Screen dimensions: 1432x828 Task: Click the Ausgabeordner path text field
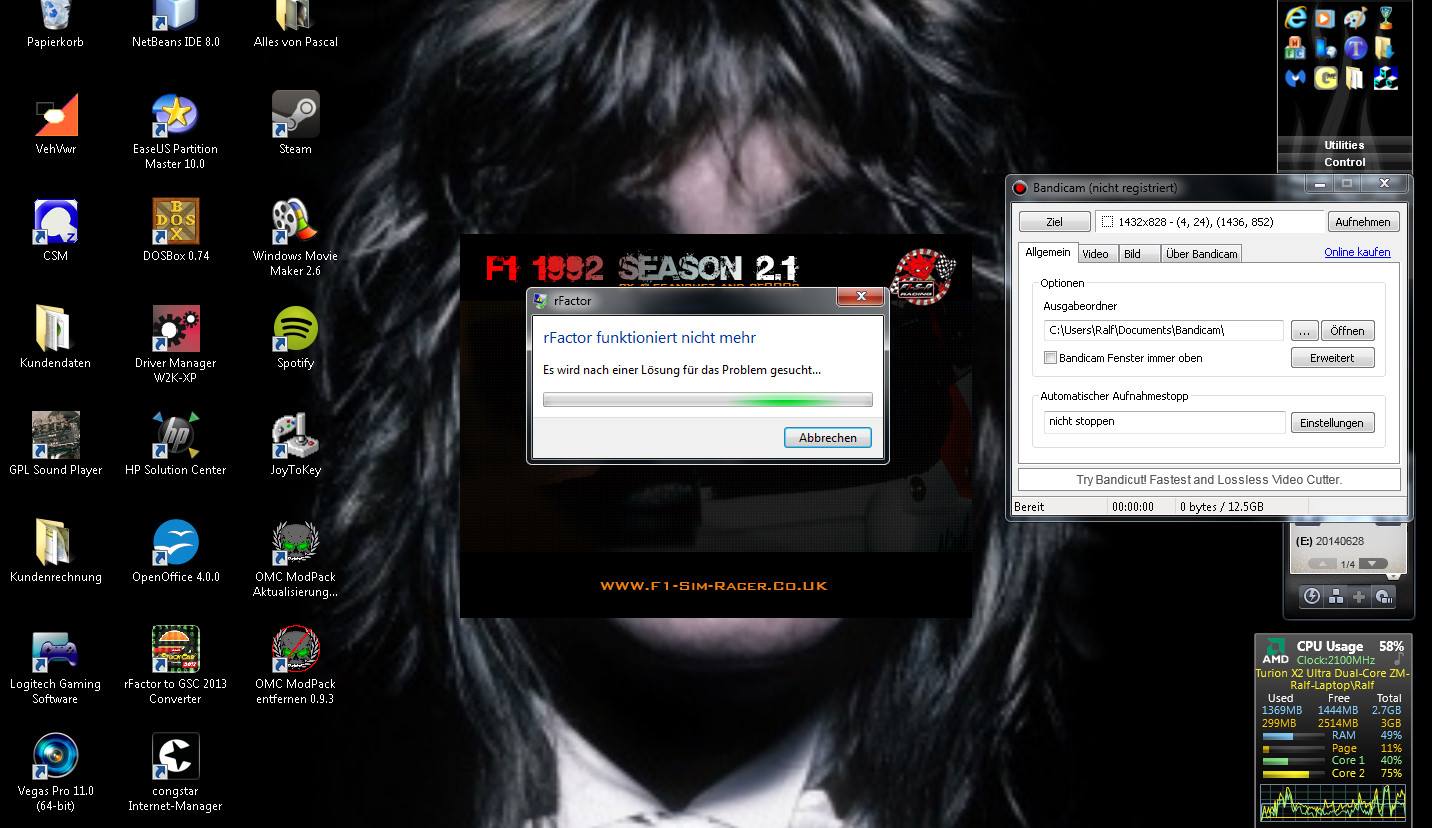coord(1163,330)
